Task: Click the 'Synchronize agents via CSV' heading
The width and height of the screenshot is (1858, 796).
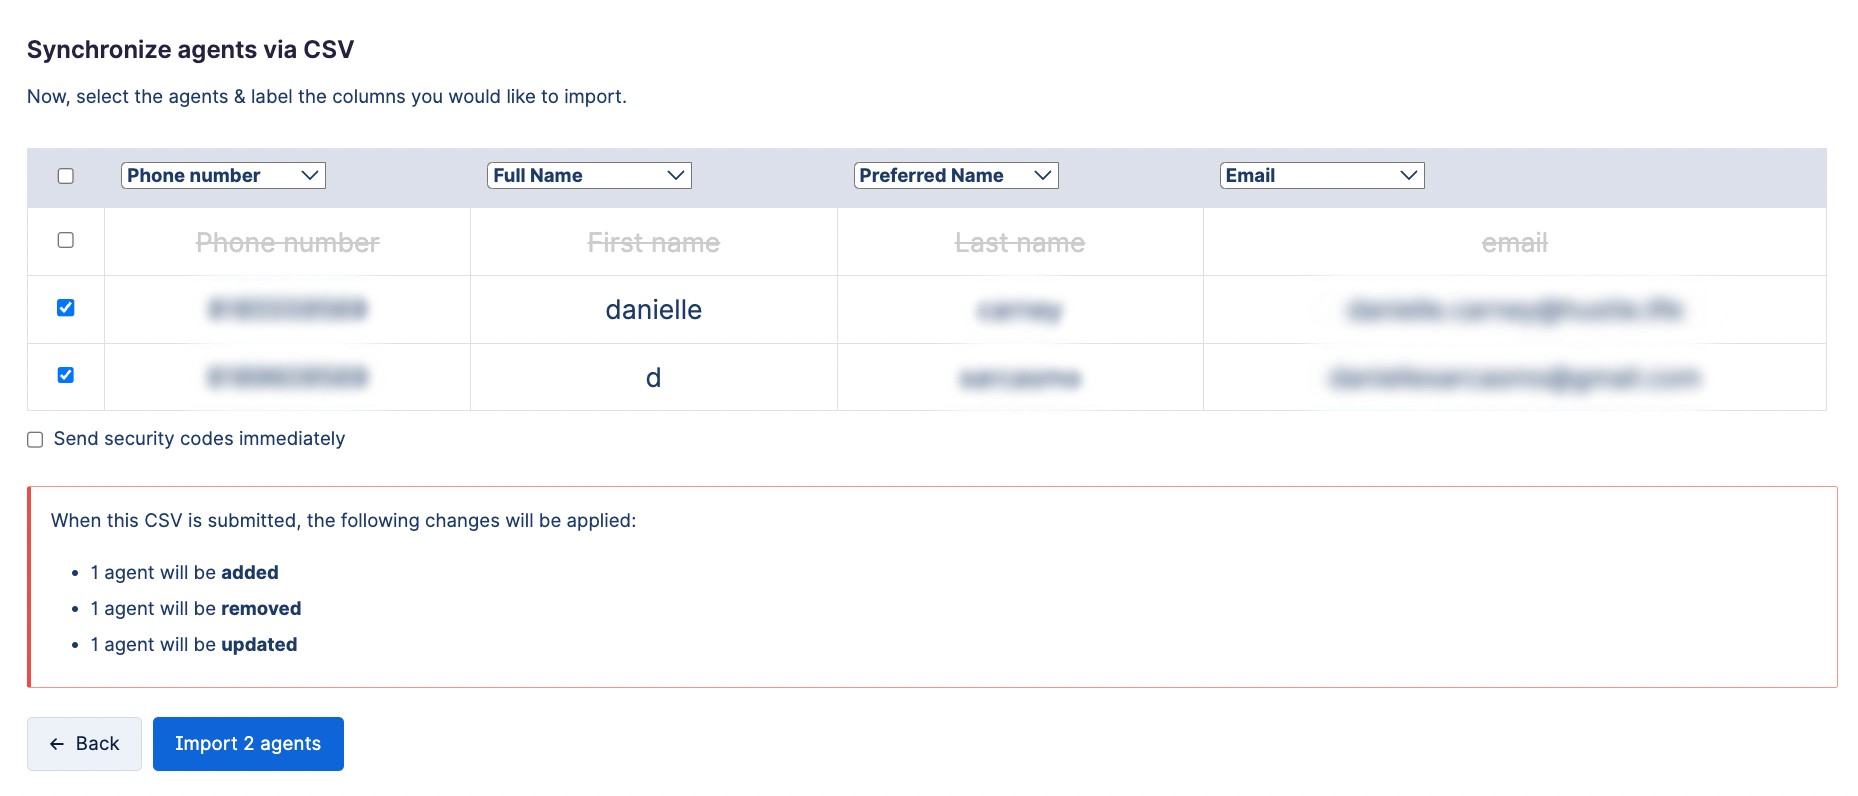Action: click(190, 50)
